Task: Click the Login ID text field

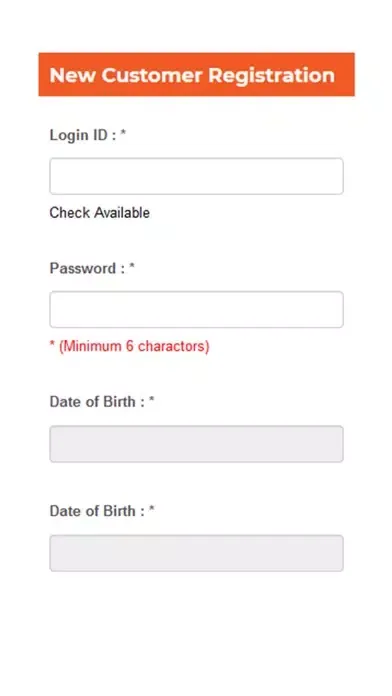Action: 196,176
